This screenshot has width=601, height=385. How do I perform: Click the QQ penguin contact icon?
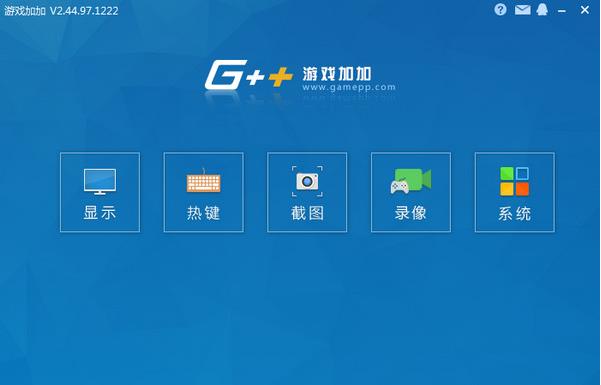[x=542, y=10]
